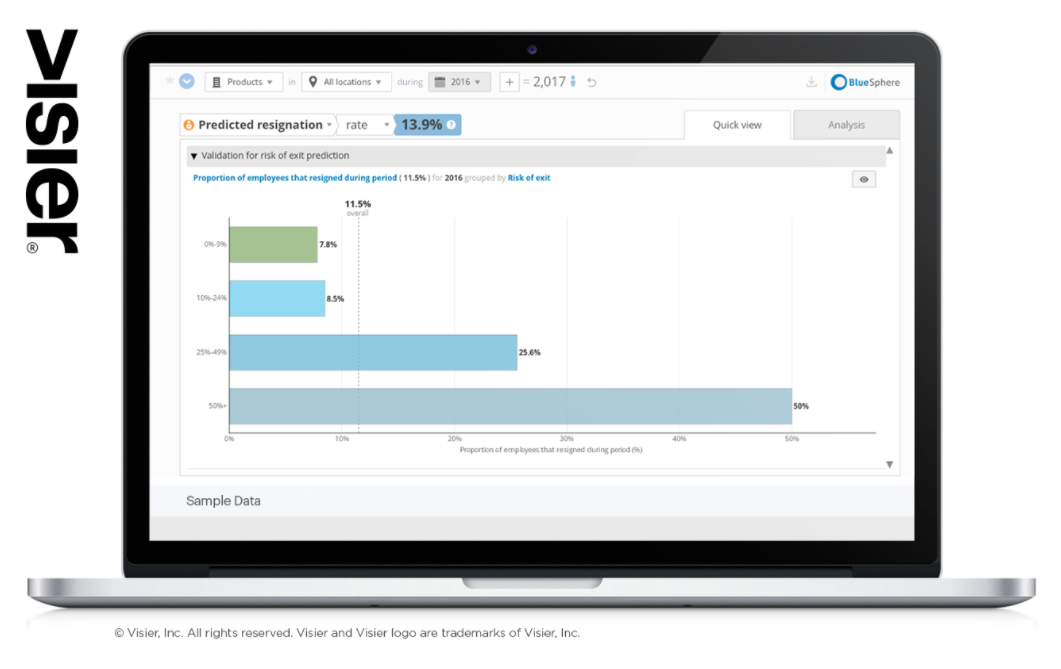Open the rate dropdown

coord(387,124)
